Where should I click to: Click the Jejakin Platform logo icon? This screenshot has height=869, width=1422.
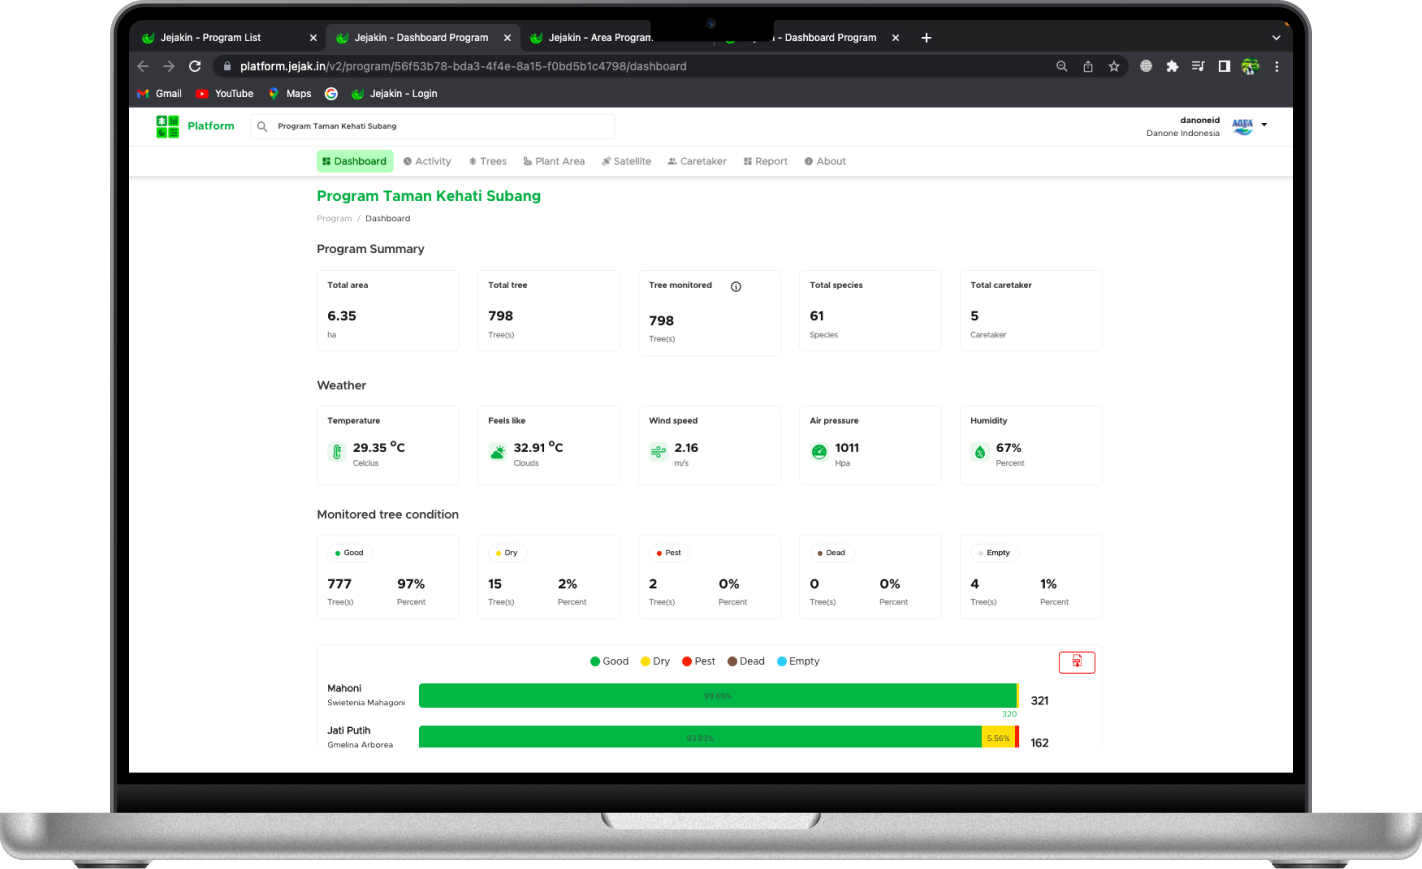pyautogui.click(x=167, y=126)
